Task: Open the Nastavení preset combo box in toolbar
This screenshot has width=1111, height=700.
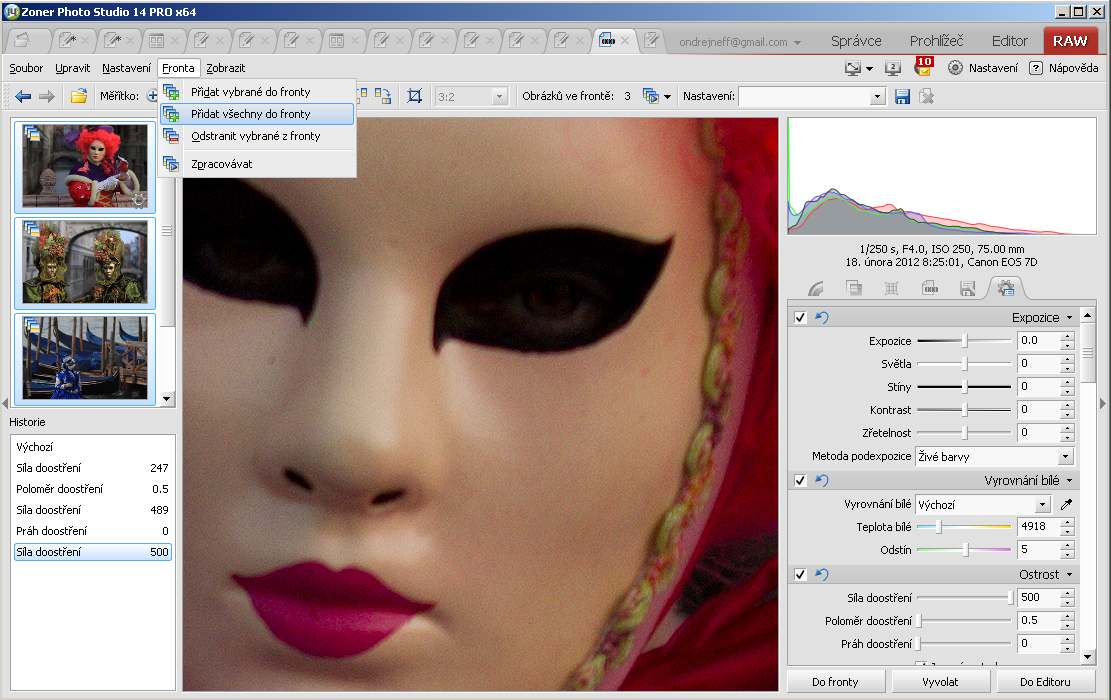Action: (812, 96)
